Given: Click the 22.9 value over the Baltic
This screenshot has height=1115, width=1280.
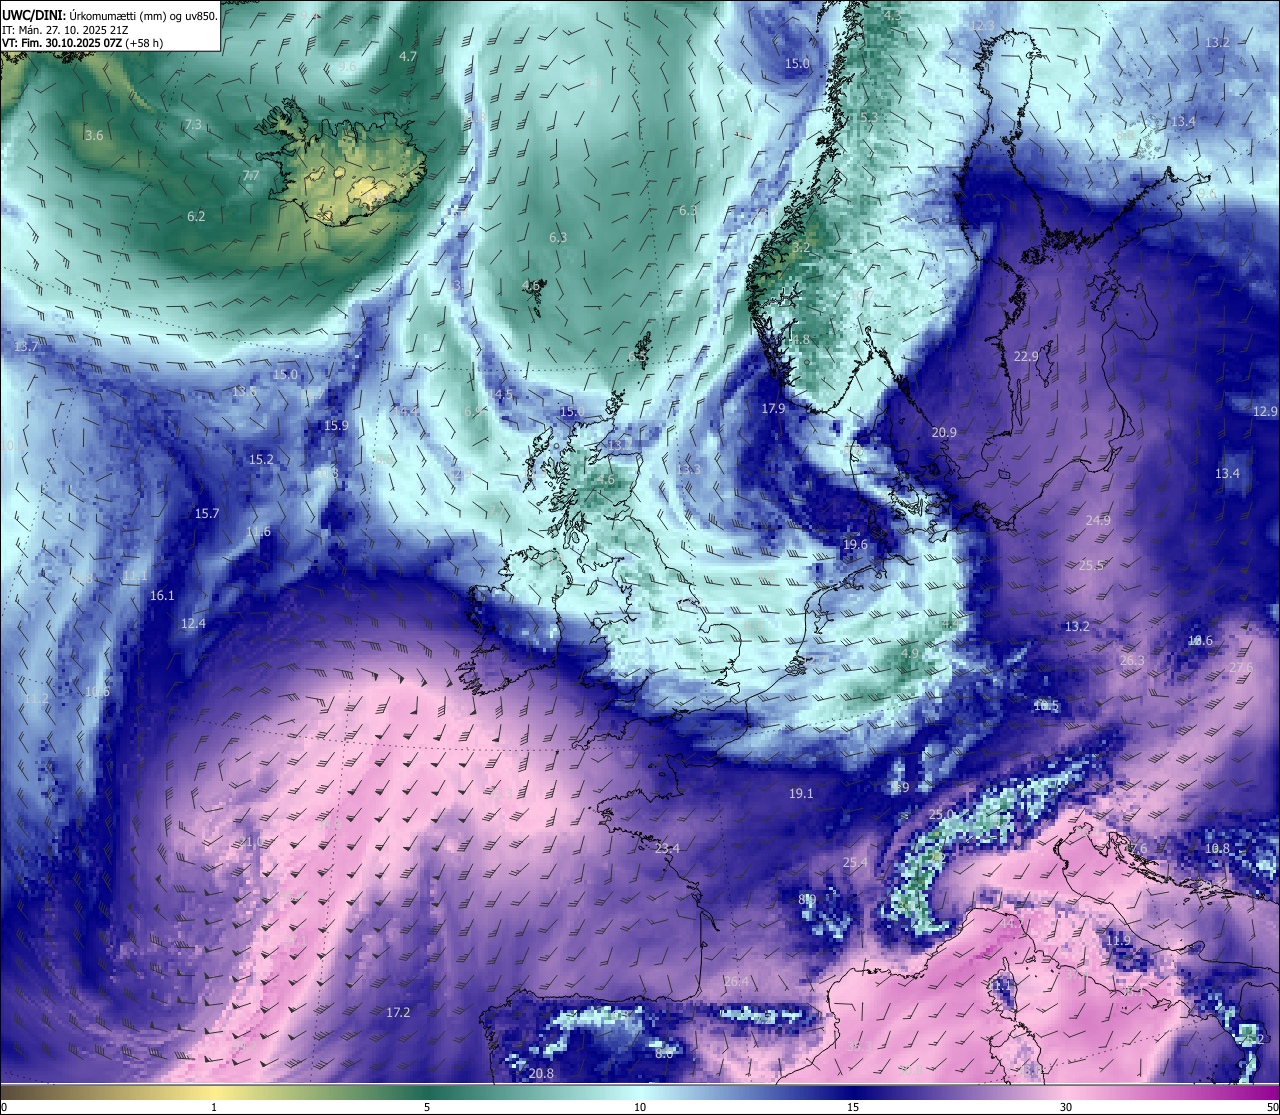Looking at the screenshot, I should click(1026, 357).
